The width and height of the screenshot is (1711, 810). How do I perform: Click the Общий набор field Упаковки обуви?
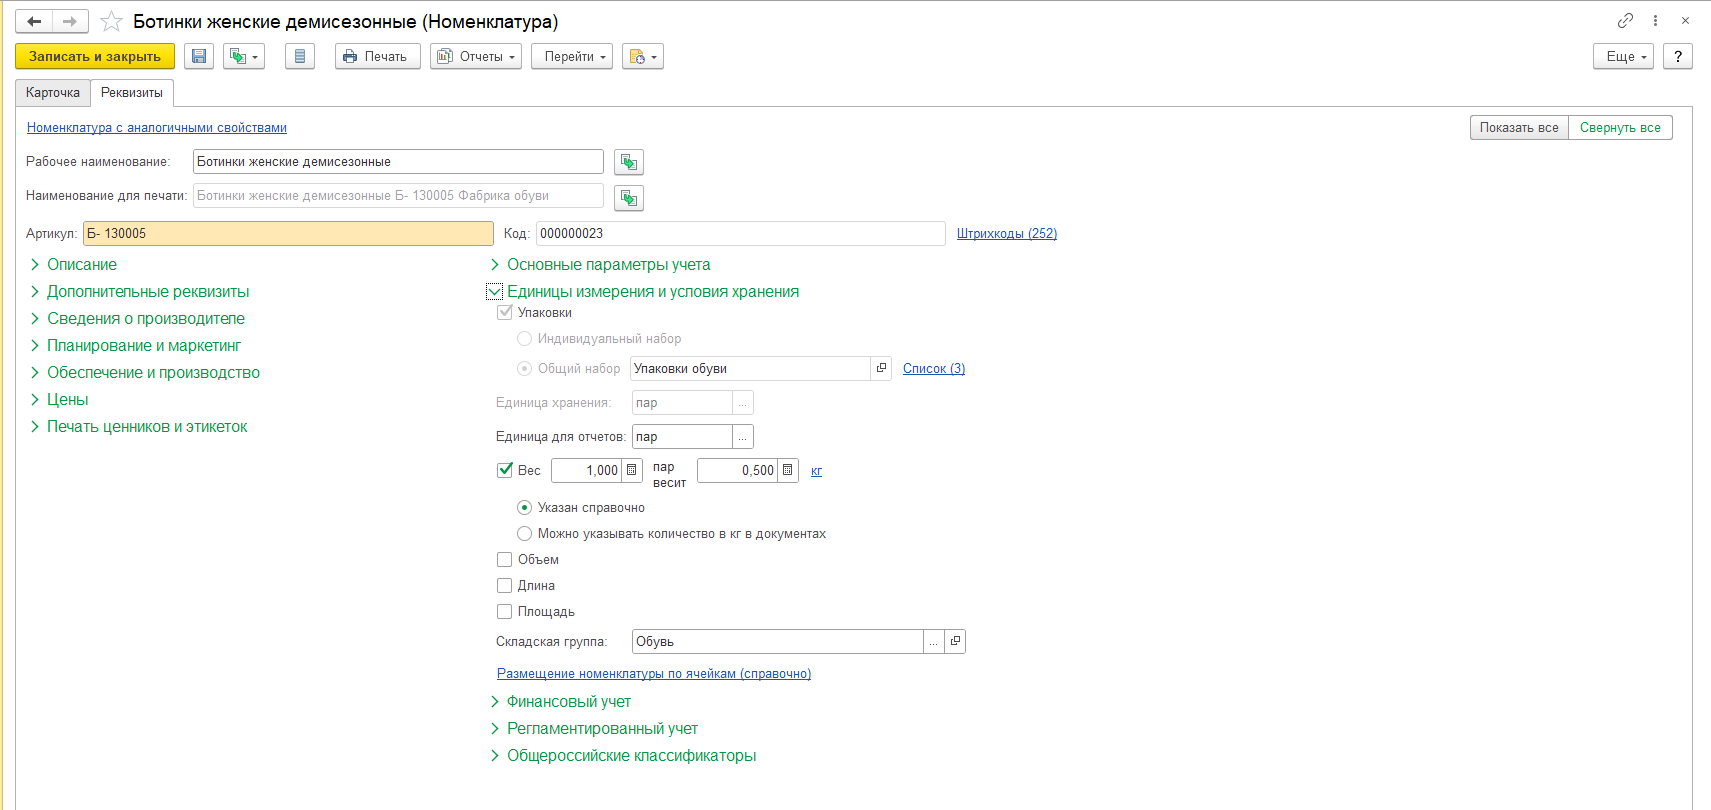(751, 369)
